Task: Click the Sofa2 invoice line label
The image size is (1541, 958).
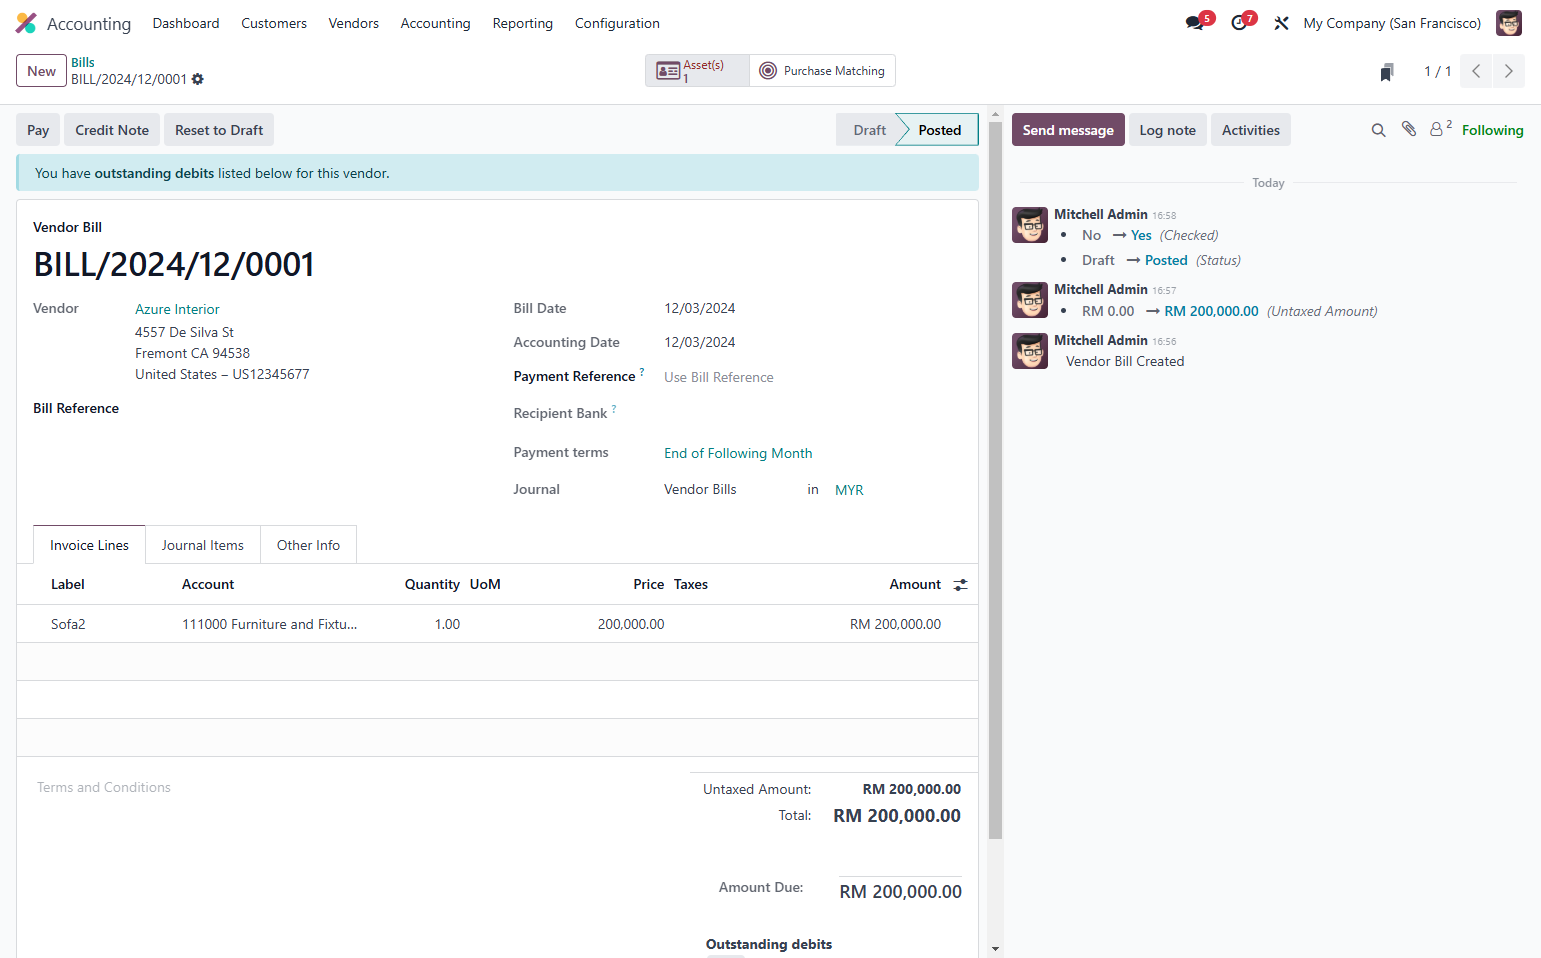Action: (x=68, y=624)
